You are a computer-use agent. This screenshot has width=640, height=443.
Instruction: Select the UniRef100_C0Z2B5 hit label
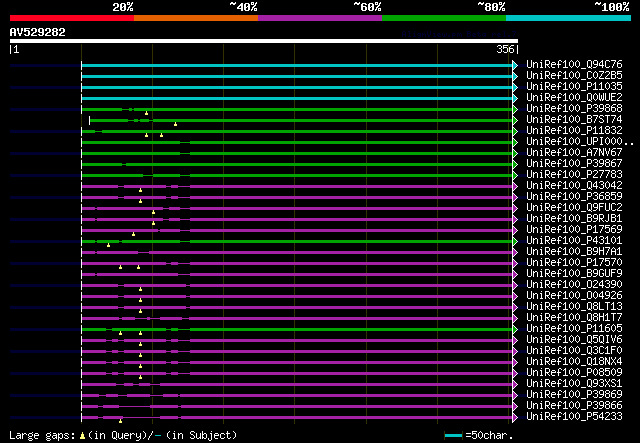pos(574,76)
